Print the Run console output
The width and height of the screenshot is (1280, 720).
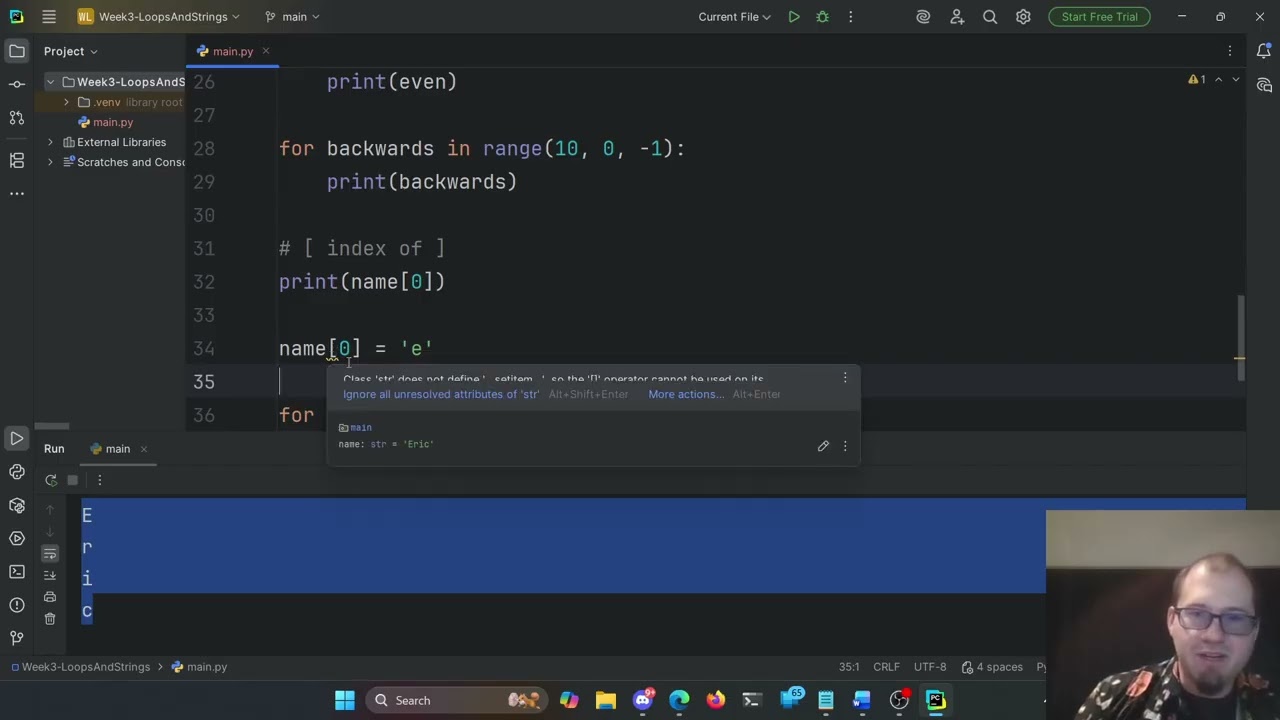[x=50, y=597]
